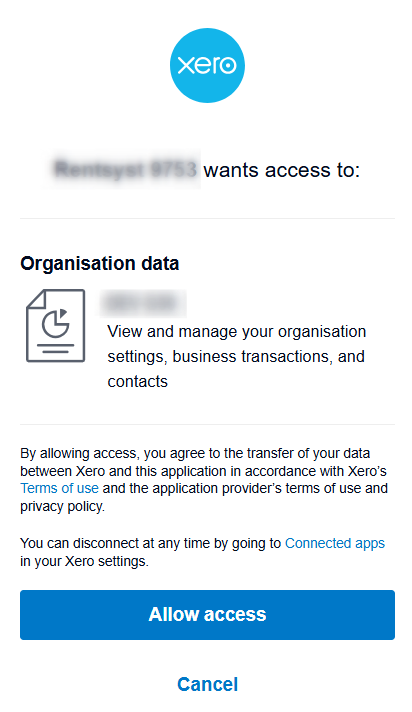Click the organisation data report document icon

(56, 326)
